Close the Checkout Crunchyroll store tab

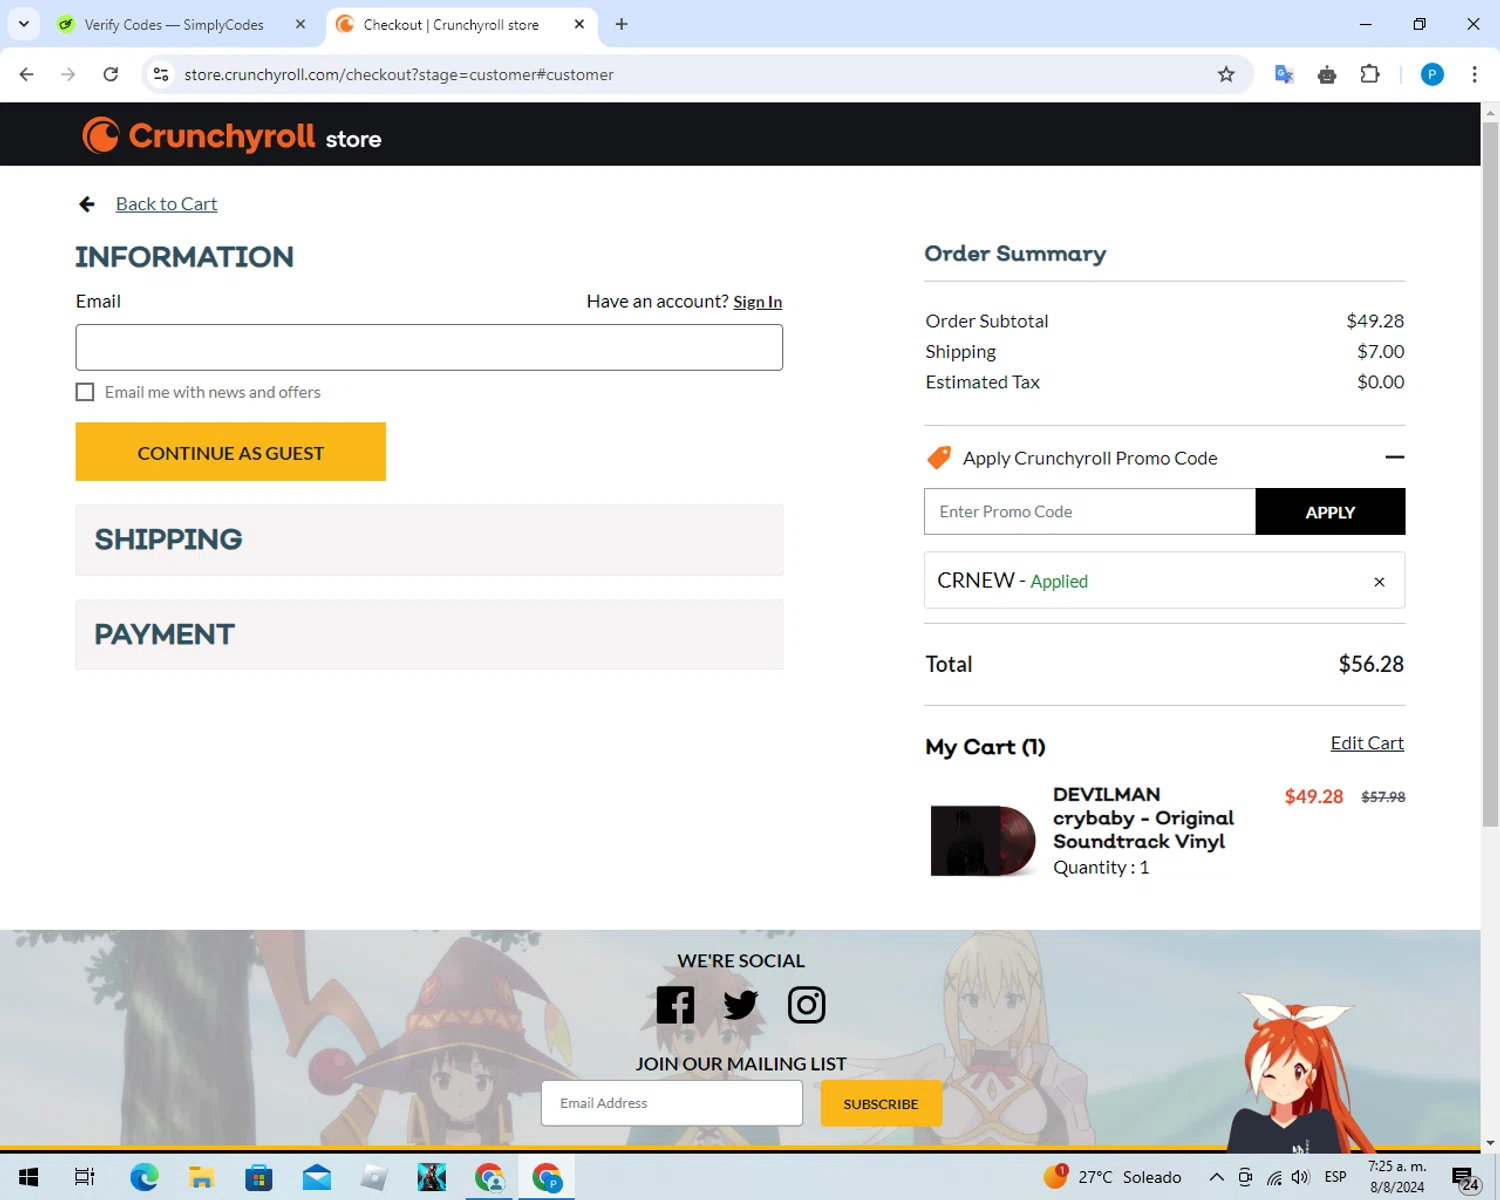point(579,24)
